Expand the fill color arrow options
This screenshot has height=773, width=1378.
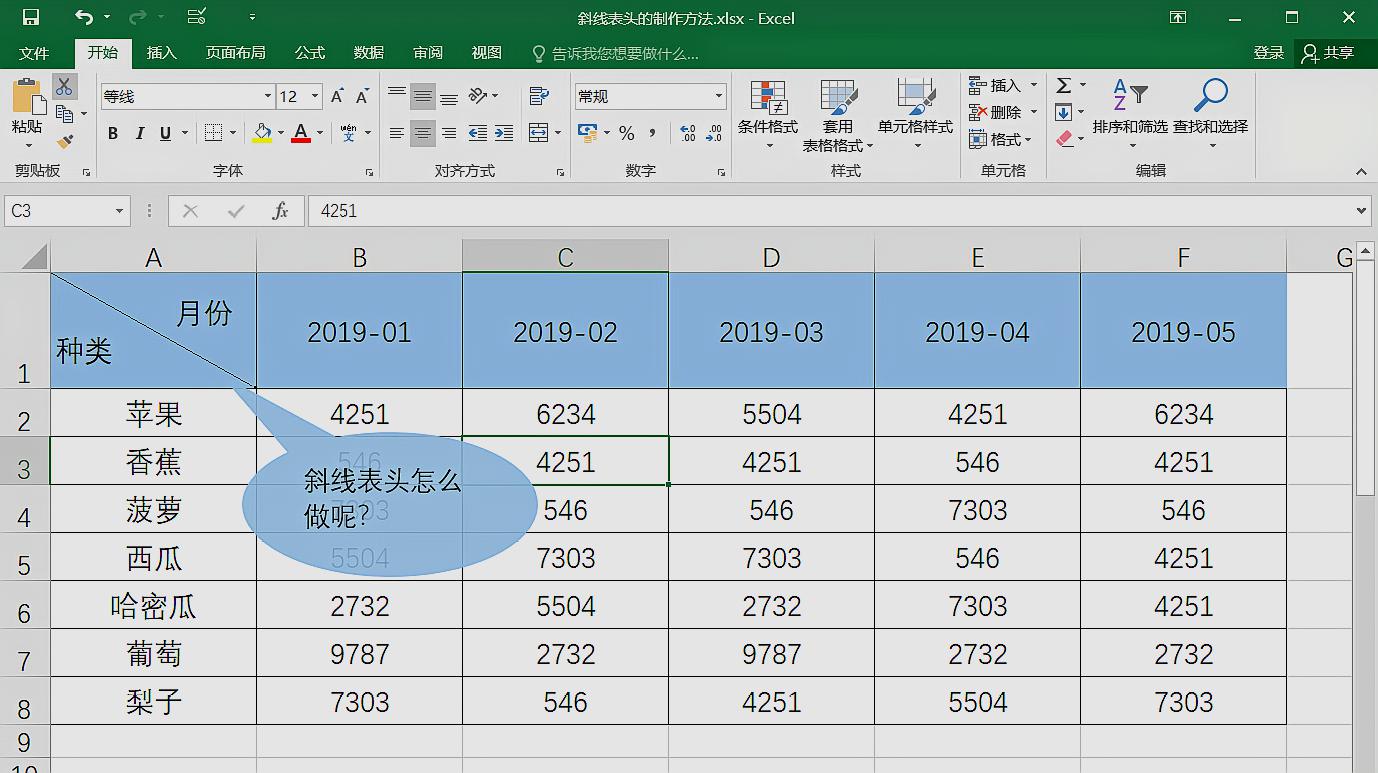click(x=281, y=133)
